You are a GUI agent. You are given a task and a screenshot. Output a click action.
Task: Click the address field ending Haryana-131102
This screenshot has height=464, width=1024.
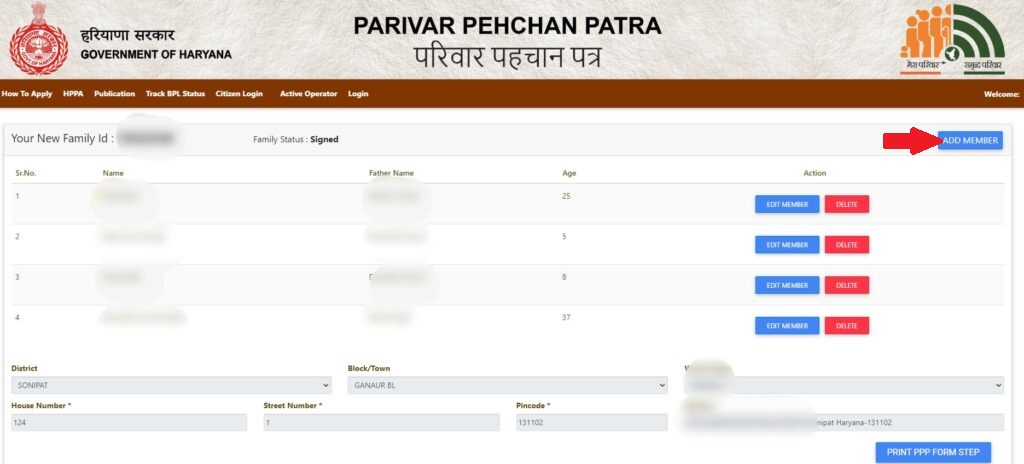[x=844, y=423]
